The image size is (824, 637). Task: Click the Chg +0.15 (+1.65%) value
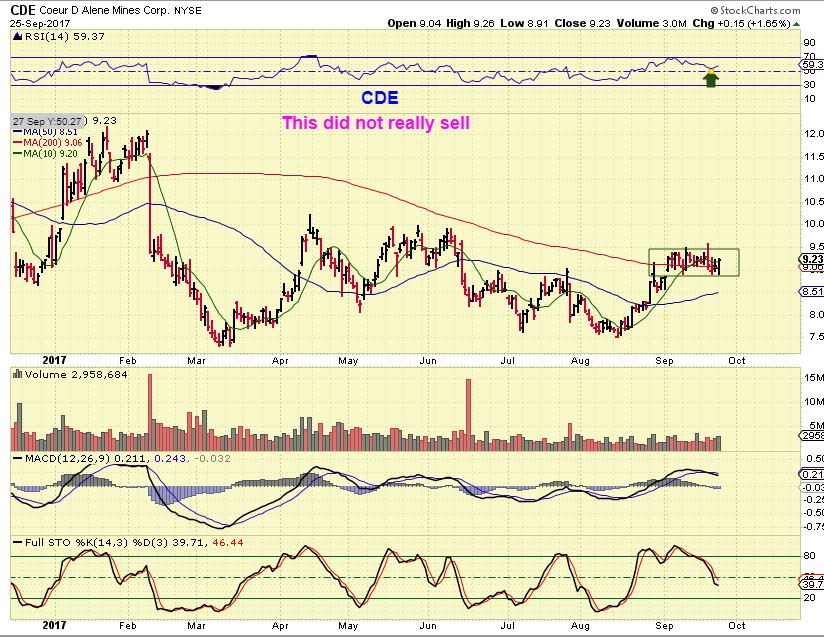[x=741, y=24]
